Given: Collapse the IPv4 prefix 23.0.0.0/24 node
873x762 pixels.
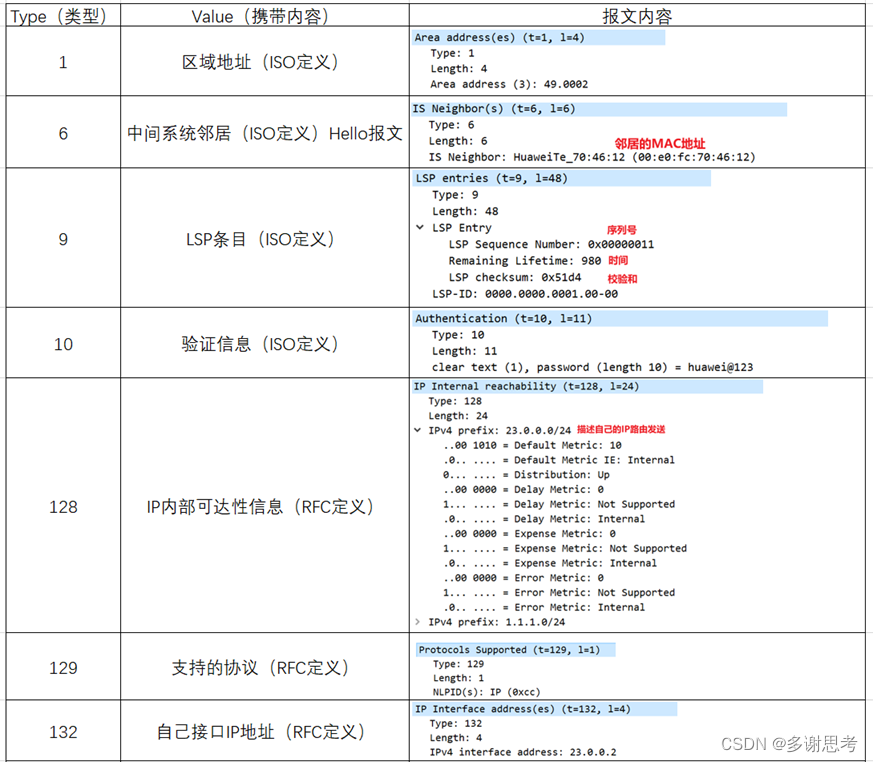Looking at the screenshot, I should click(418, 430).
